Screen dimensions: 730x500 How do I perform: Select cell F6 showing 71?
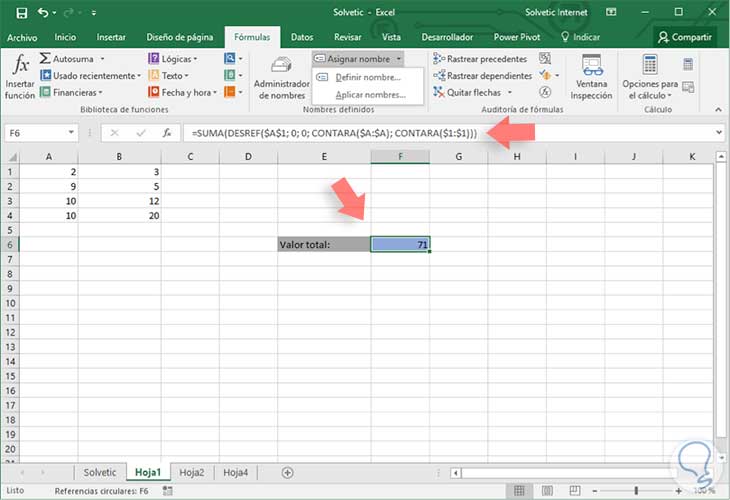pos(400,244)
